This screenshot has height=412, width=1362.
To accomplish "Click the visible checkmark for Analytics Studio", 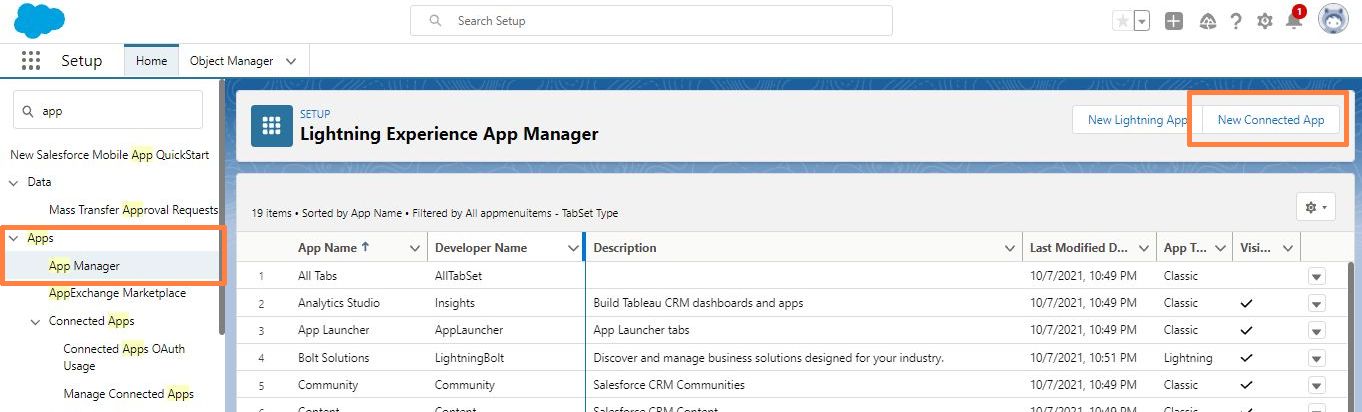I will pyautogui.click(x=1247, y=303).
